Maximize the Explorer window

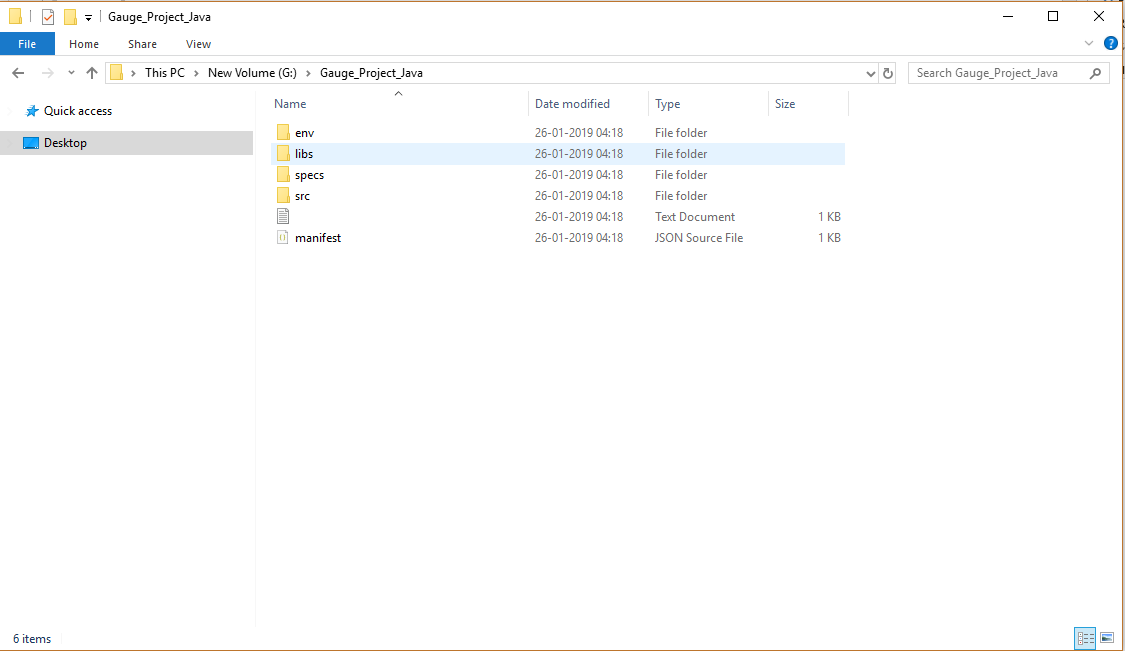click(1053, 17)
